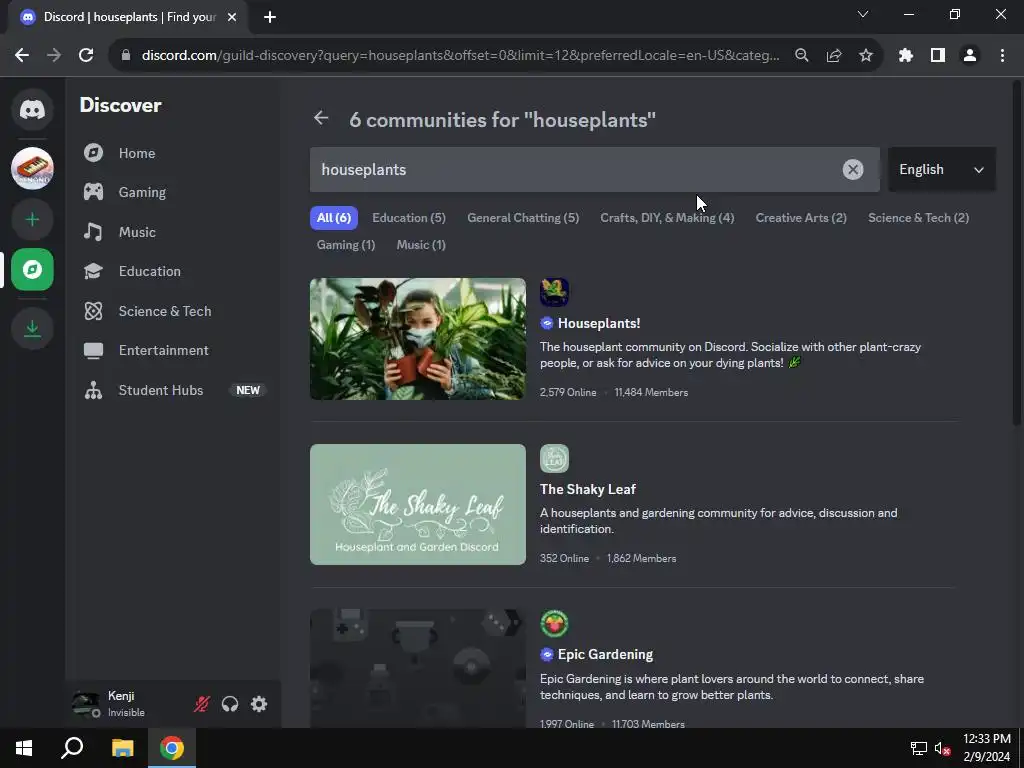
Task: Open the English language dropdown
Action: point(941,170)
